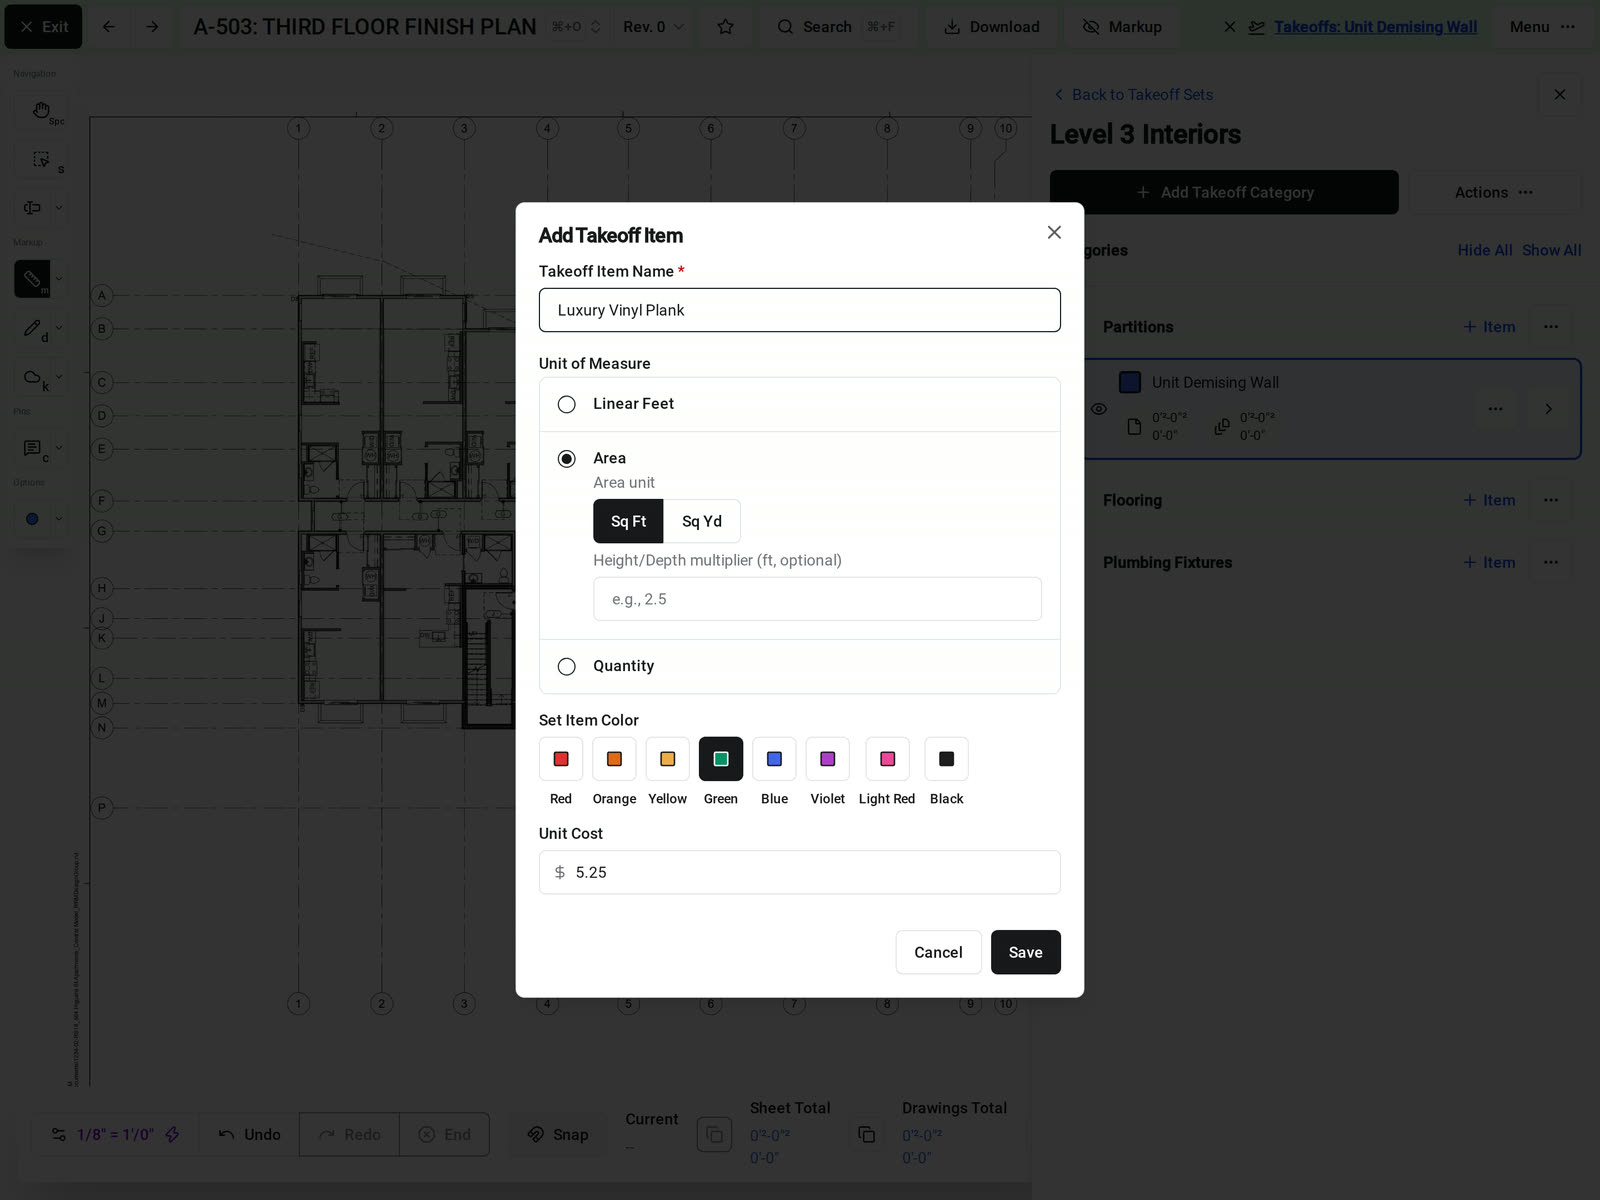Select the pan hand tool
Image resolution: width=1600 pixels, height=1200 pixels.
[x=41, y=111]
